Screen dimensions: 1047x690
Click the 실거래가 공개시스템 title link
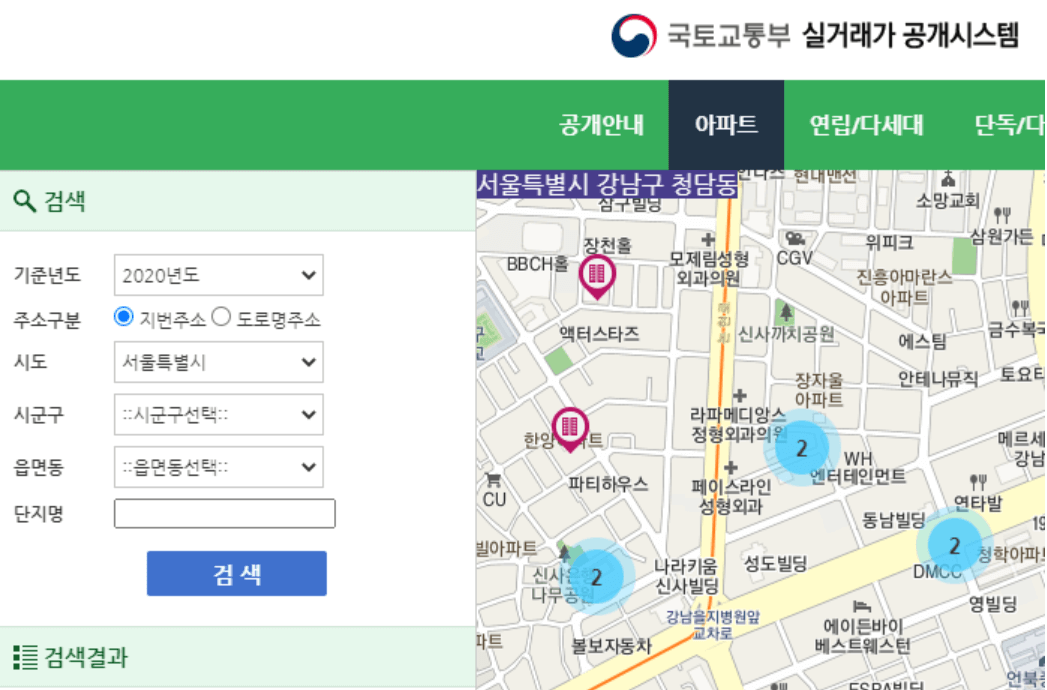point(910,35)
